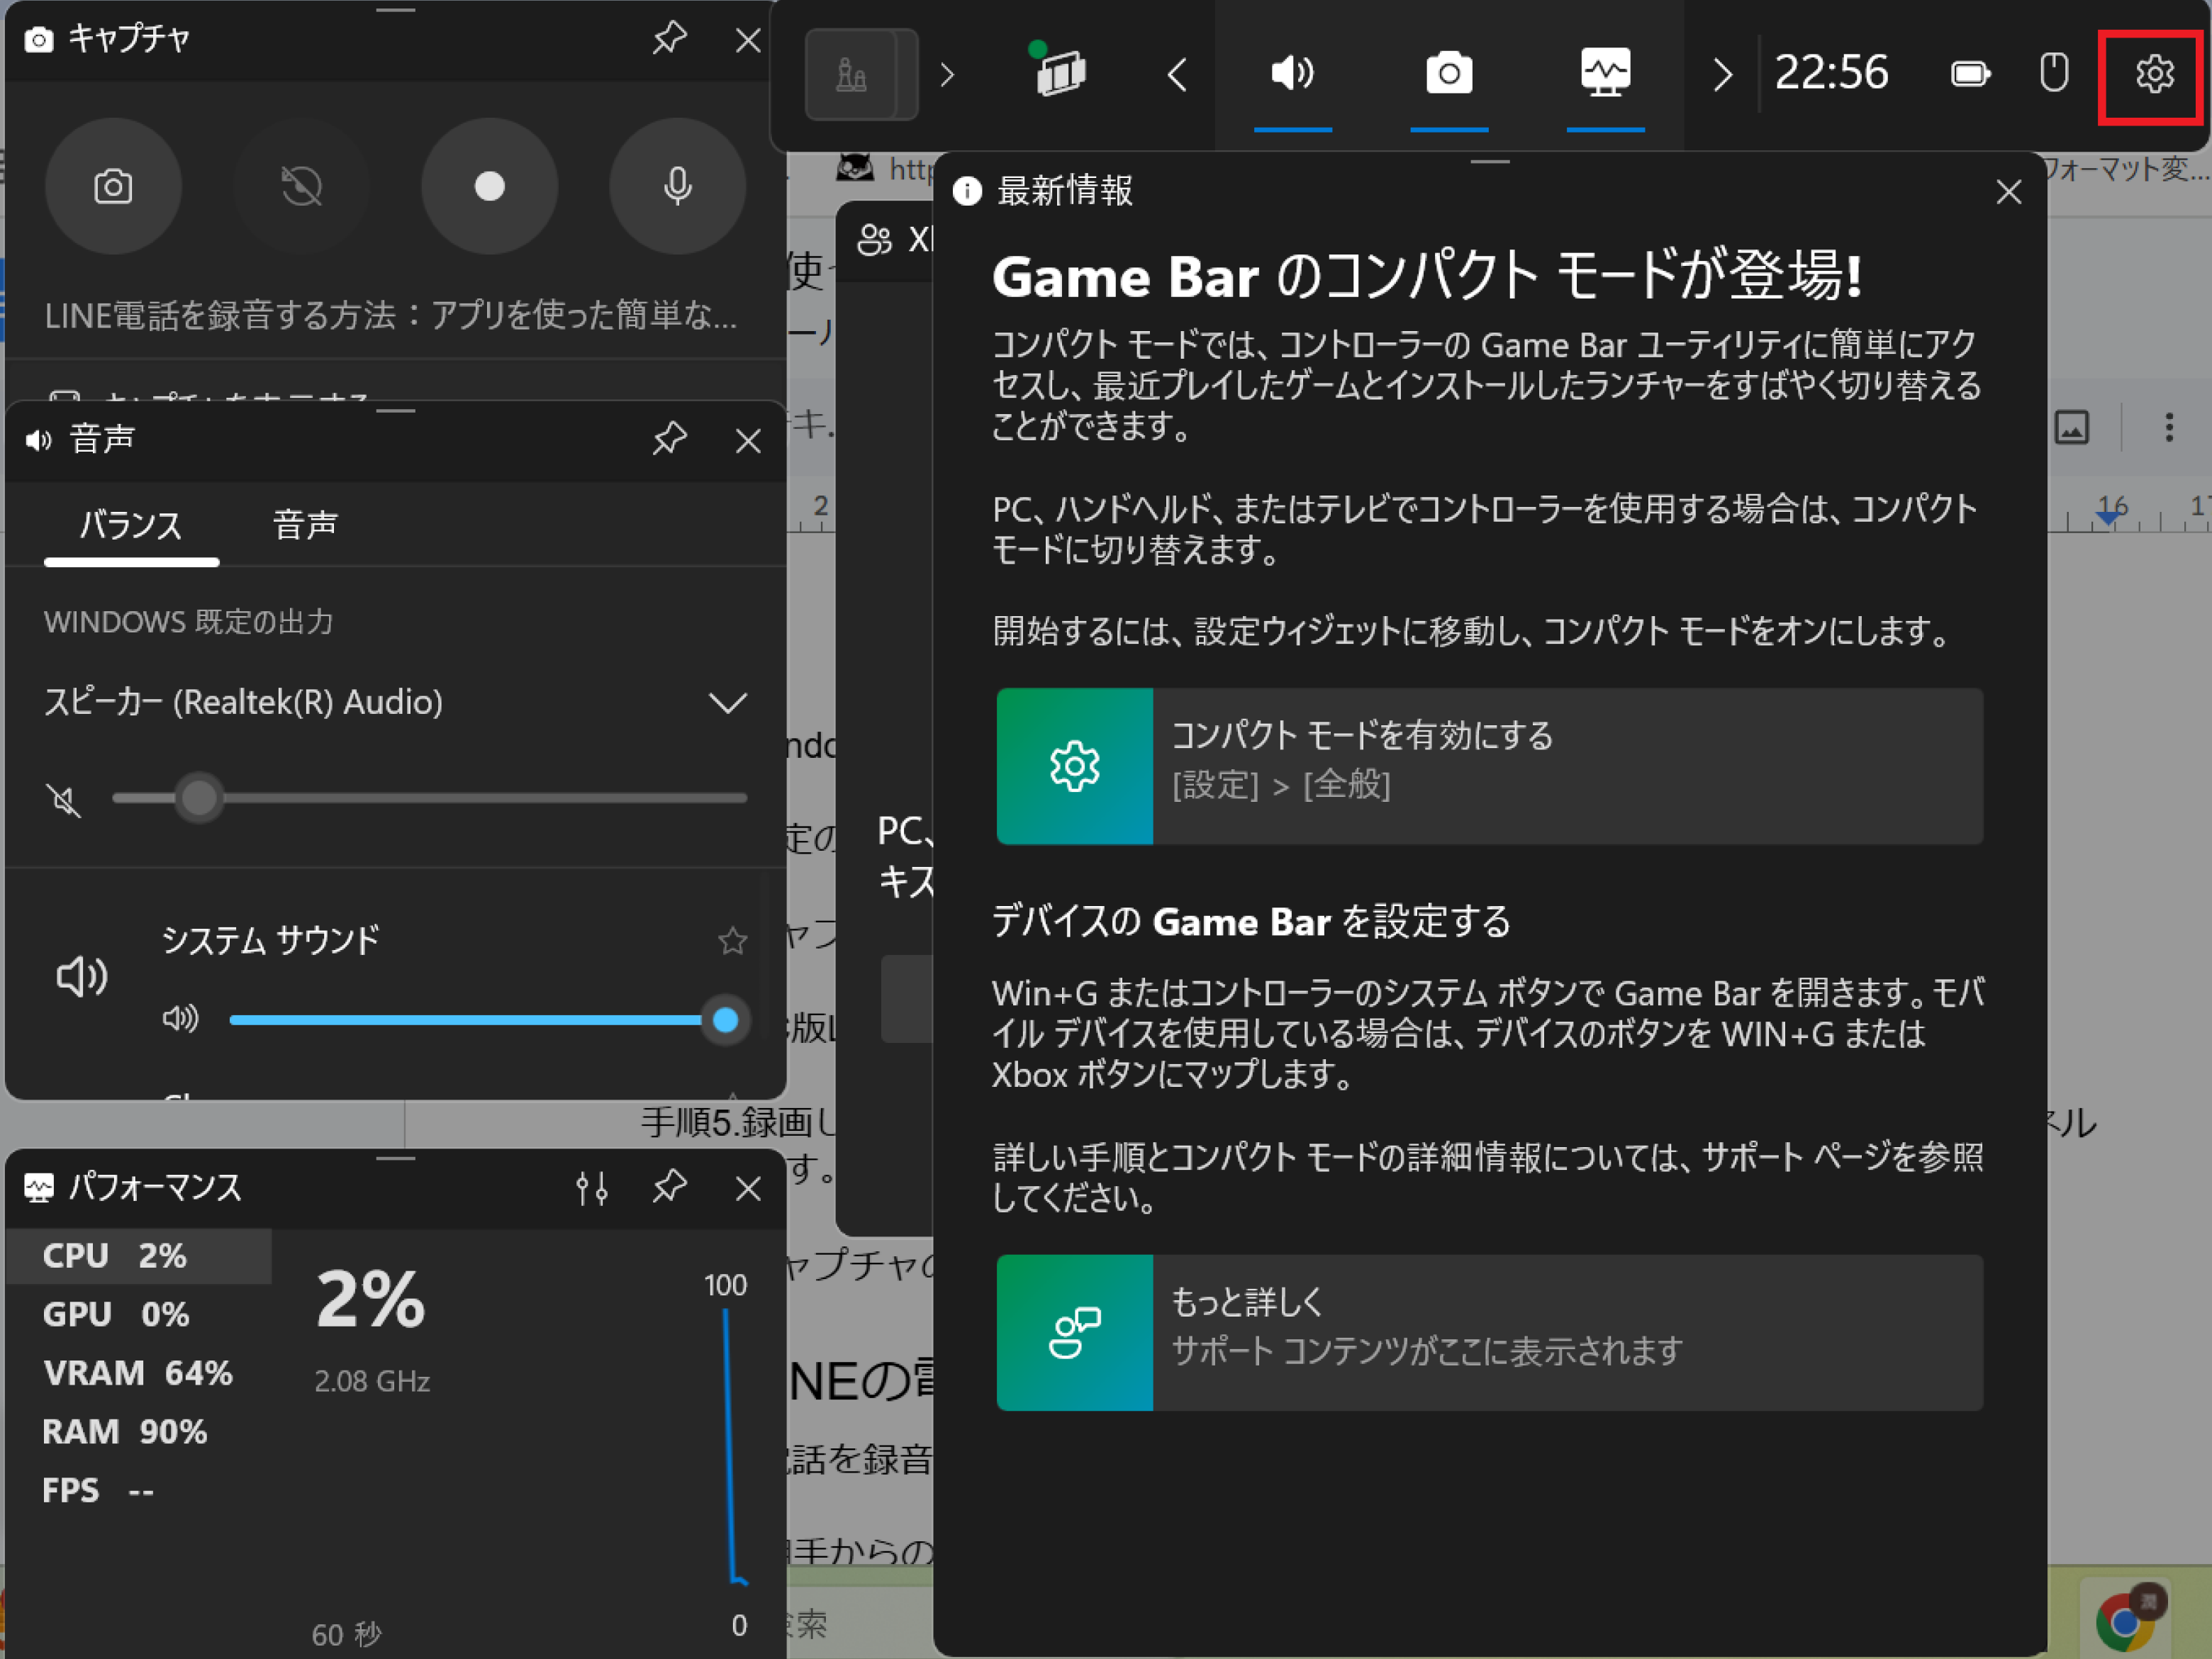Open the capture widget from Game Bar toolbar
Screen dimensions: 2212x1659
coord(1448,73)
